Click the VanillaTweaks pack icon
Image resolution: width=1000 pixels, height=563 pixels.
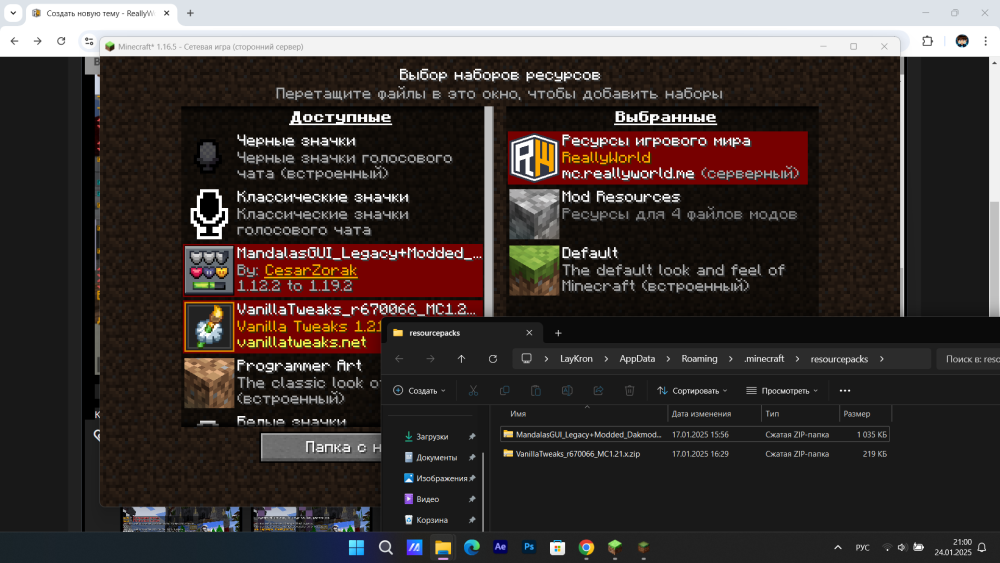pyautogui.click(x=209, y=326)
